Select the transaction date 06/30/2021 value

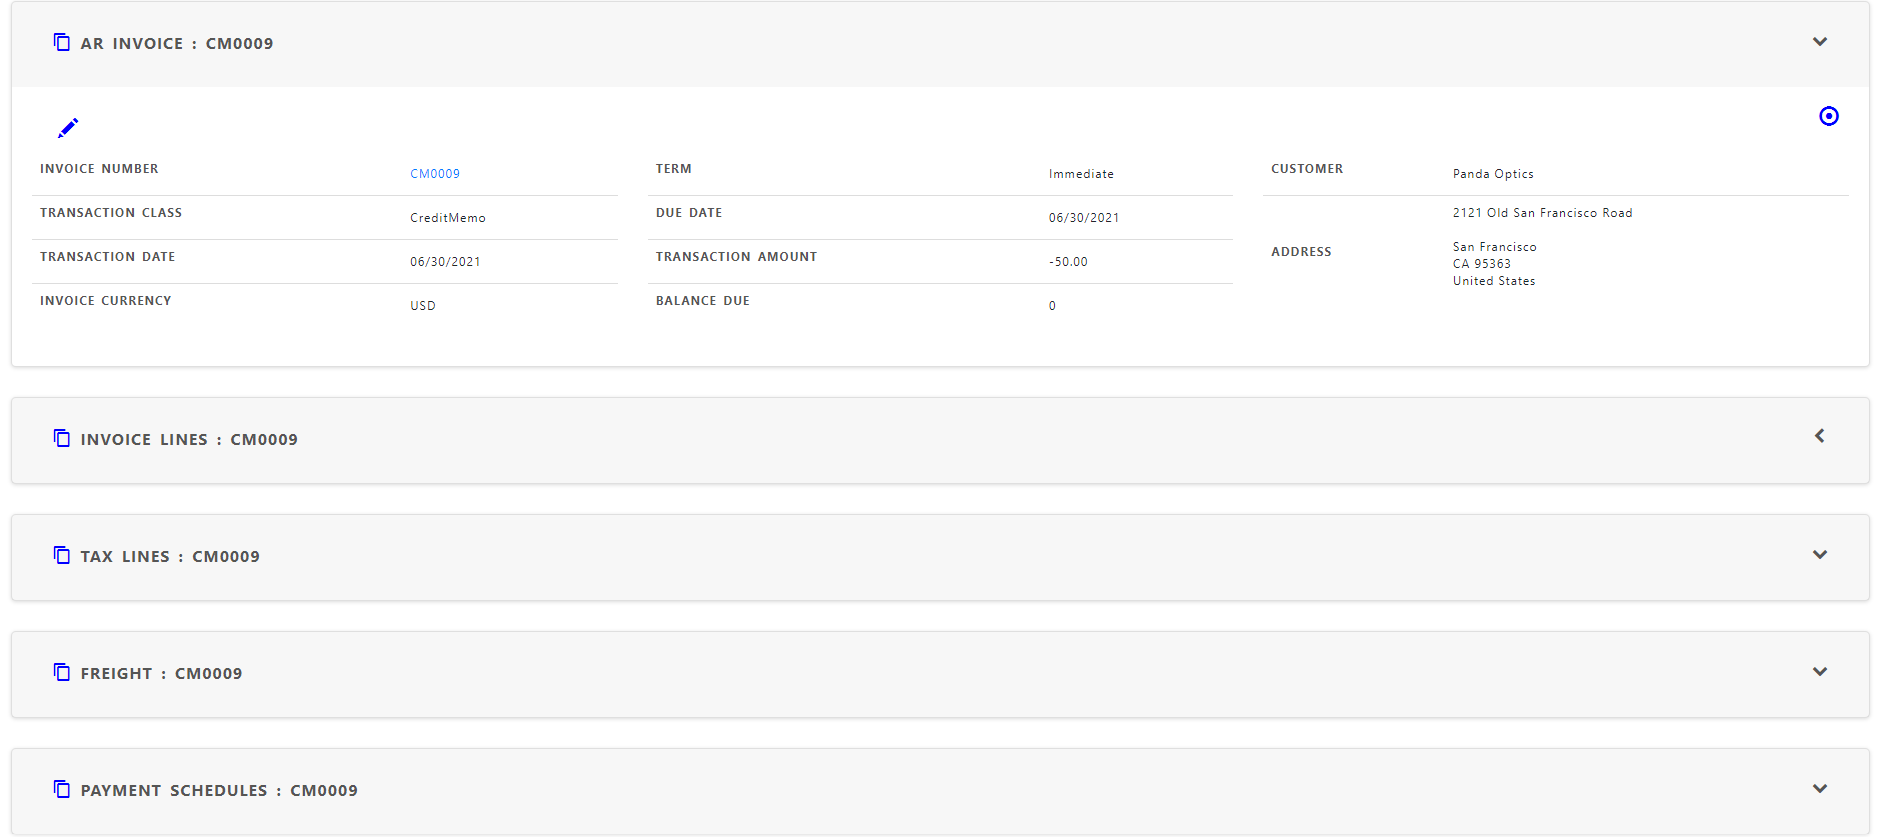445,262
